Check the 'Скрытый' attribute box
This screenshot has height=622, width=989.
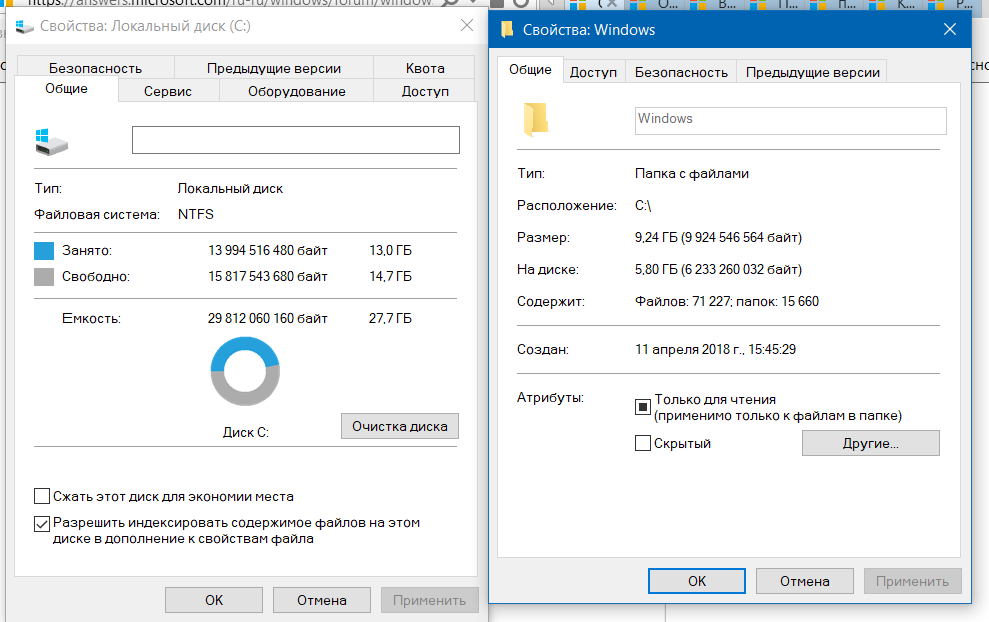click(643, 443)
